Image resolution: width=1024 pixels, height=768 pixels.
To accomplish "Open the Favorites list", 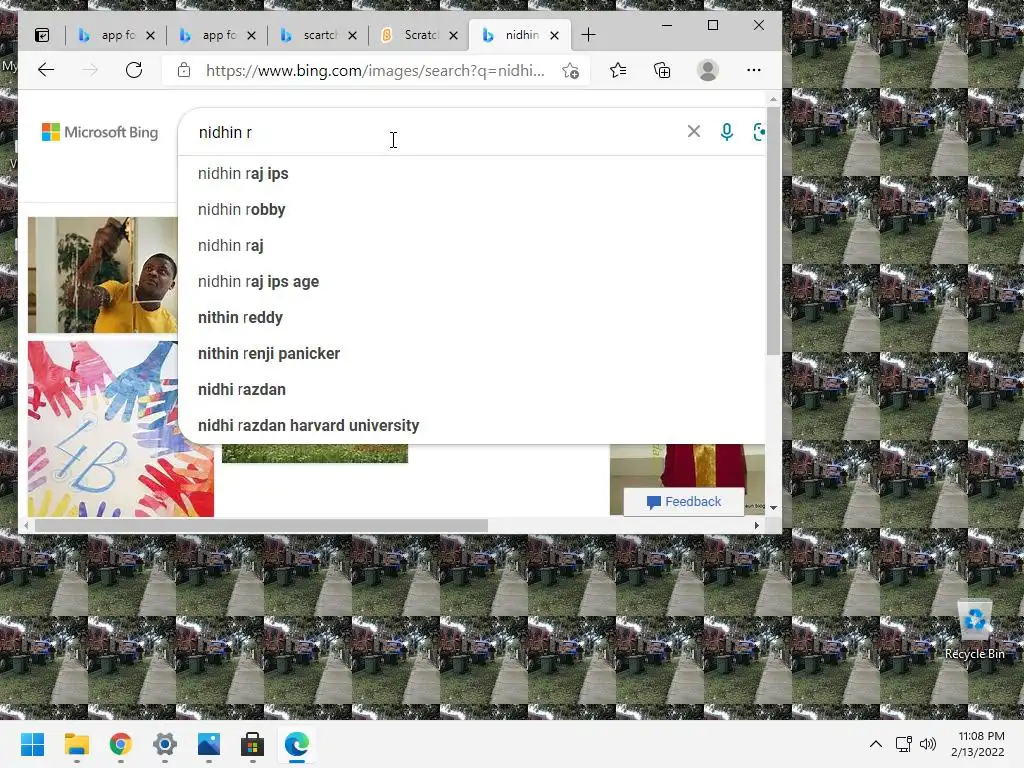I will (618, 70).
